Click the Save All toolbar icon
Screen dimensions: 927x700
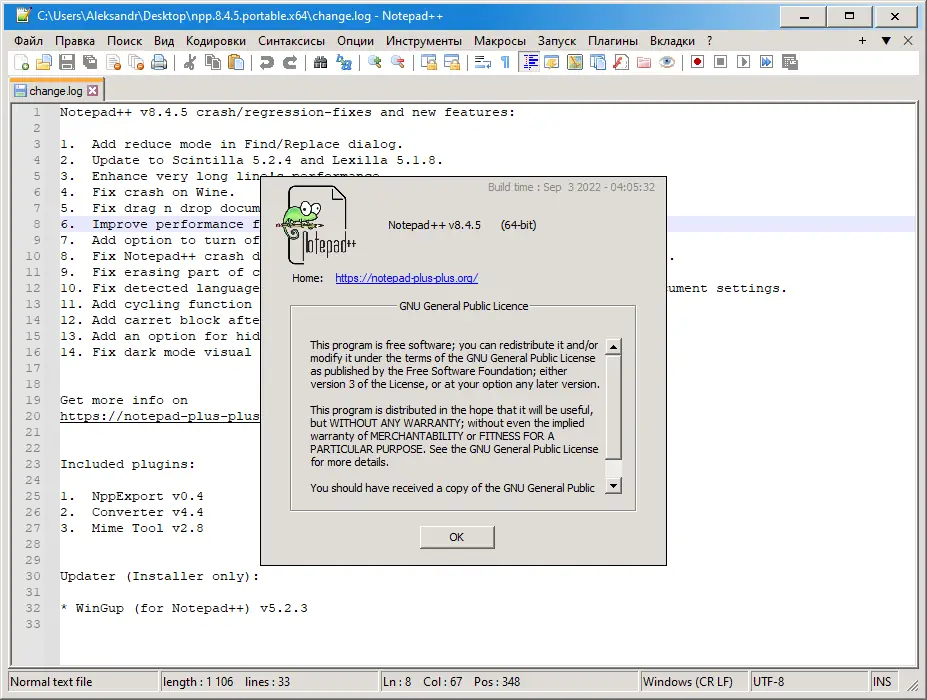(x=90, y=62)
